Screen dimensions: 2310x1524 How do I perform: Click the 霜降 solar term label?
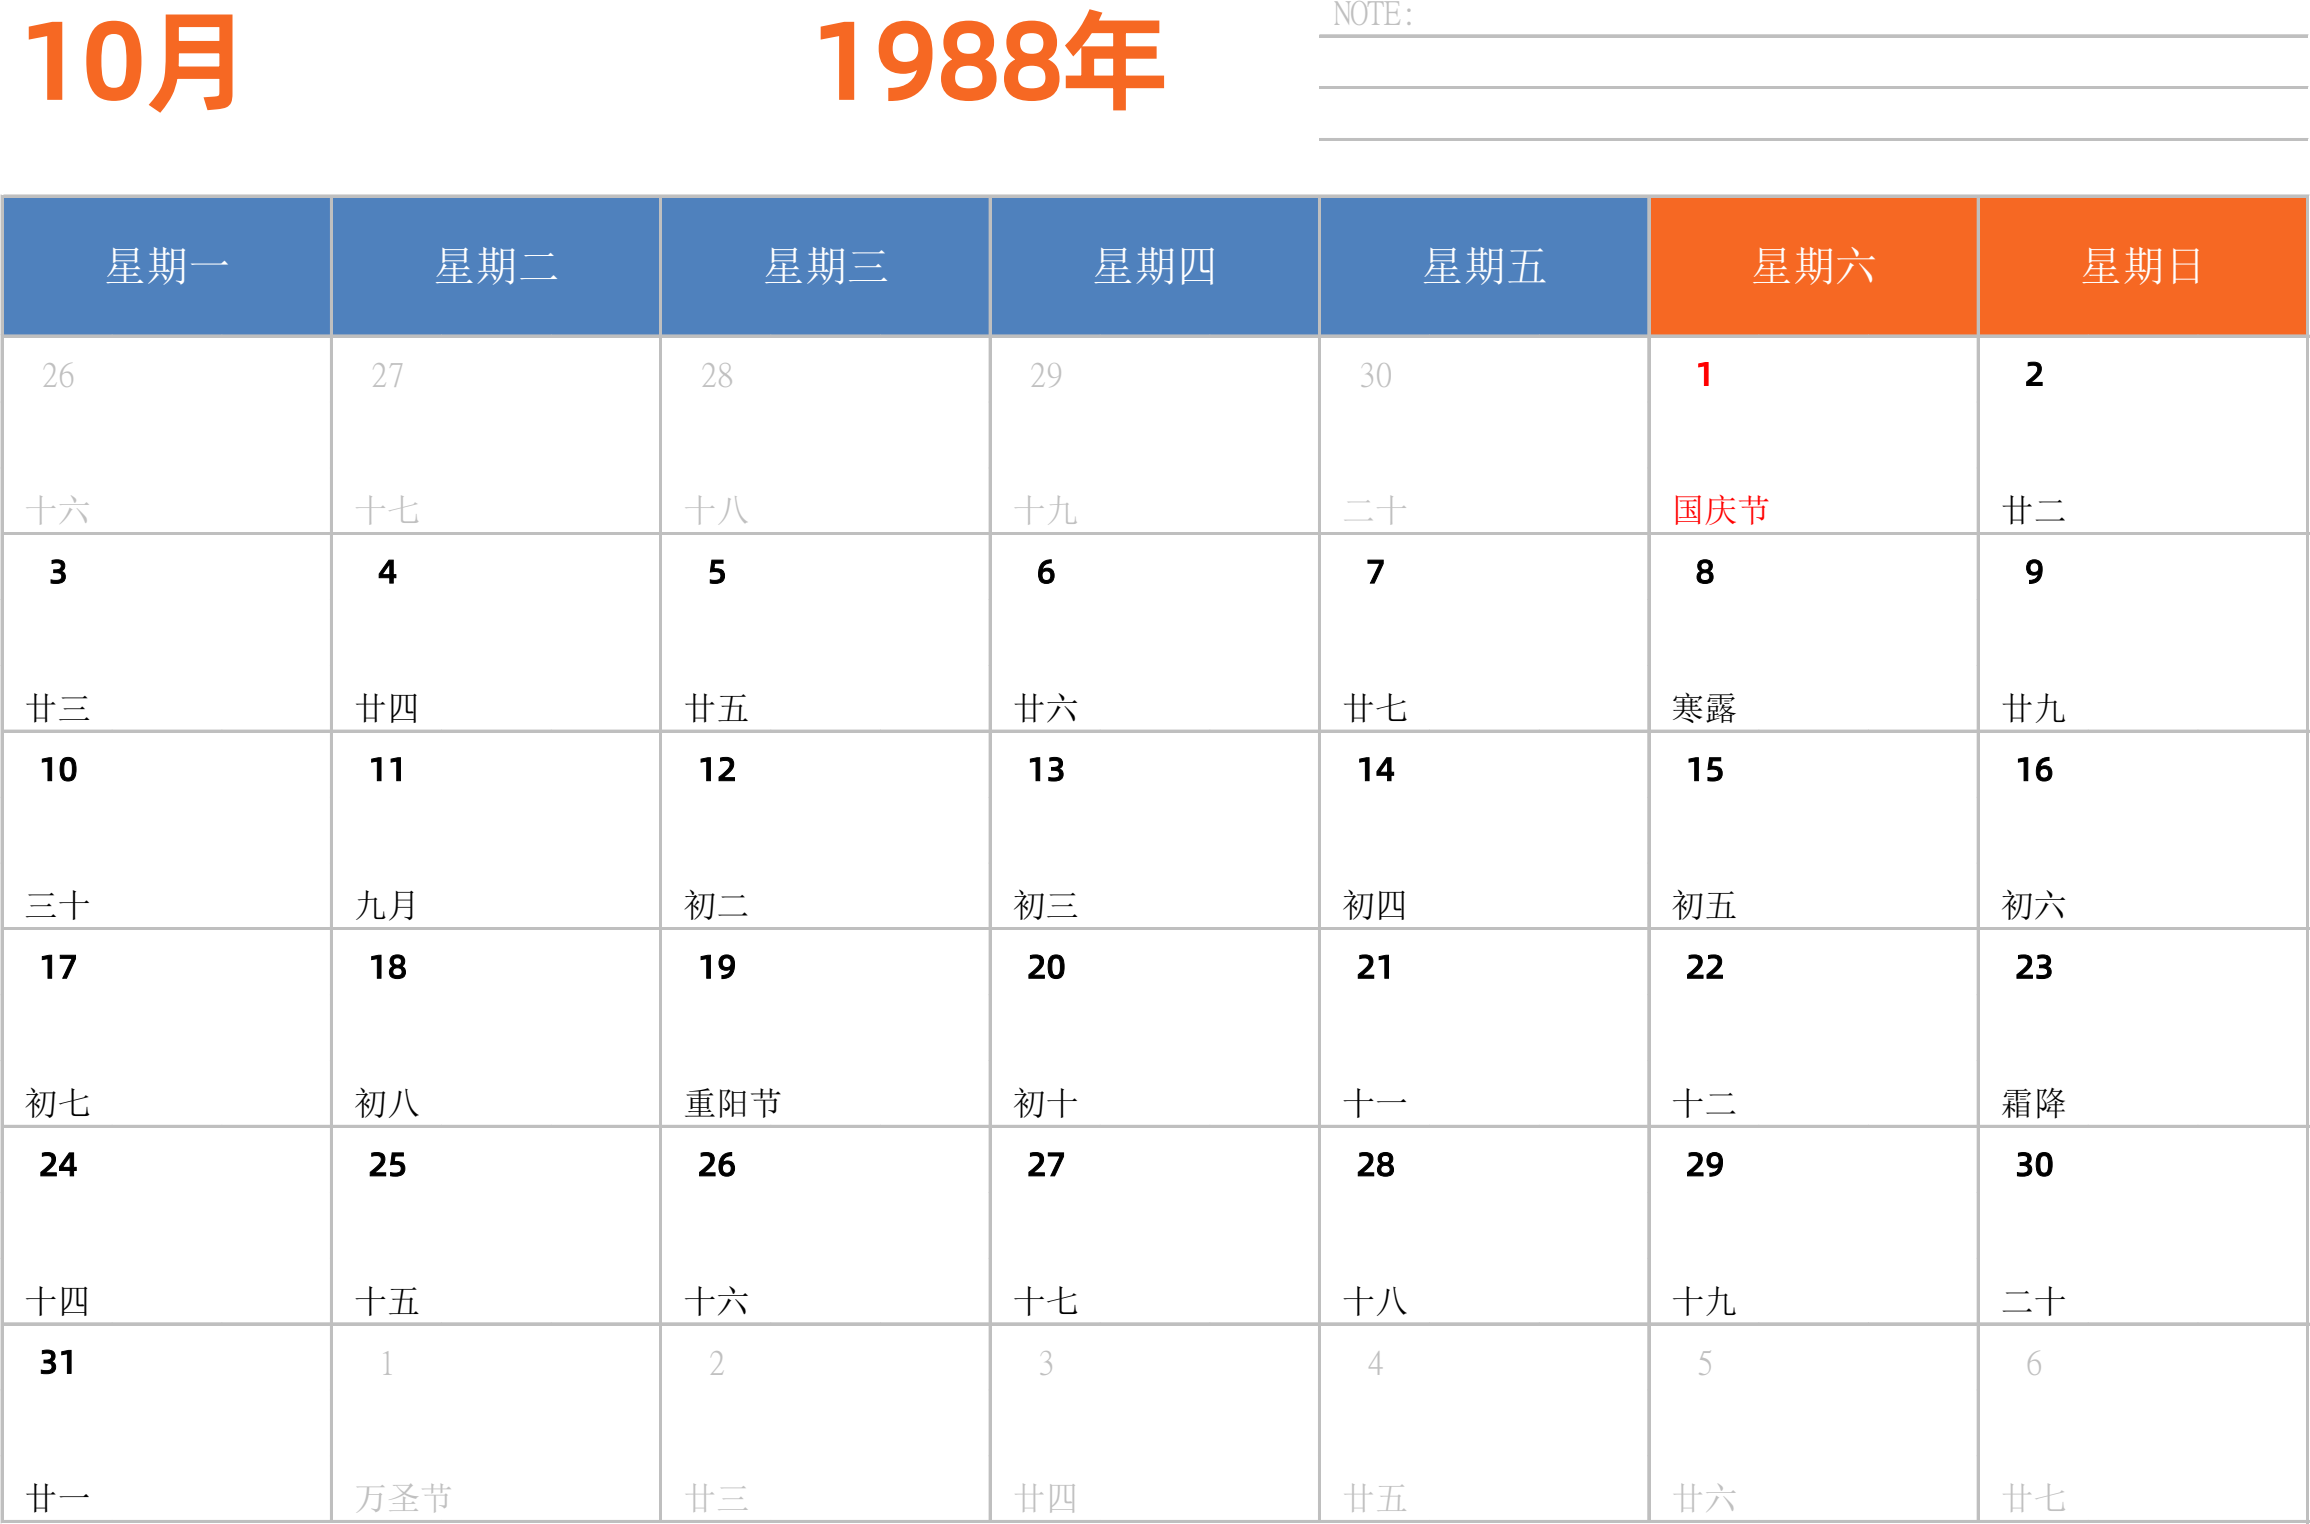[2033, 1103]
